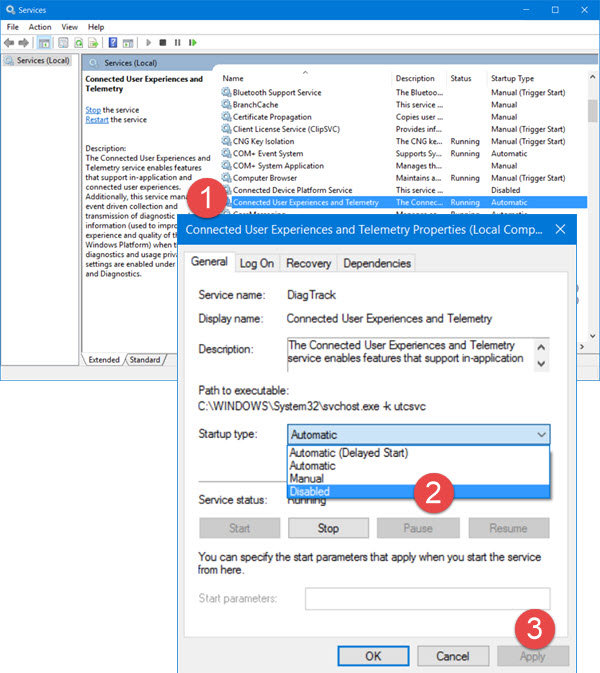
Task: Click the Restart Service toolbar icon
Action: coord(192,43)
